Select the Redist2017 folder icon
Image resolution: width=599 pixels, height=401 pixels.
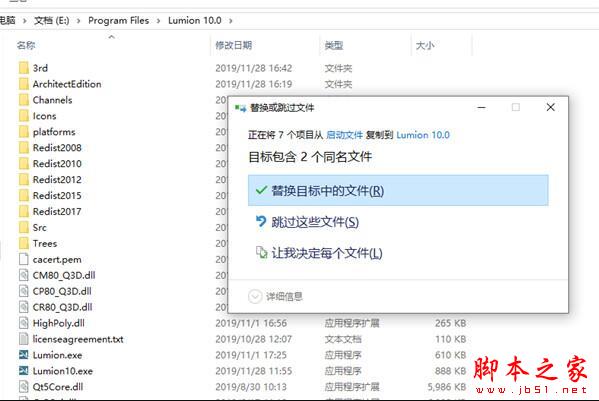click(24, 211)
